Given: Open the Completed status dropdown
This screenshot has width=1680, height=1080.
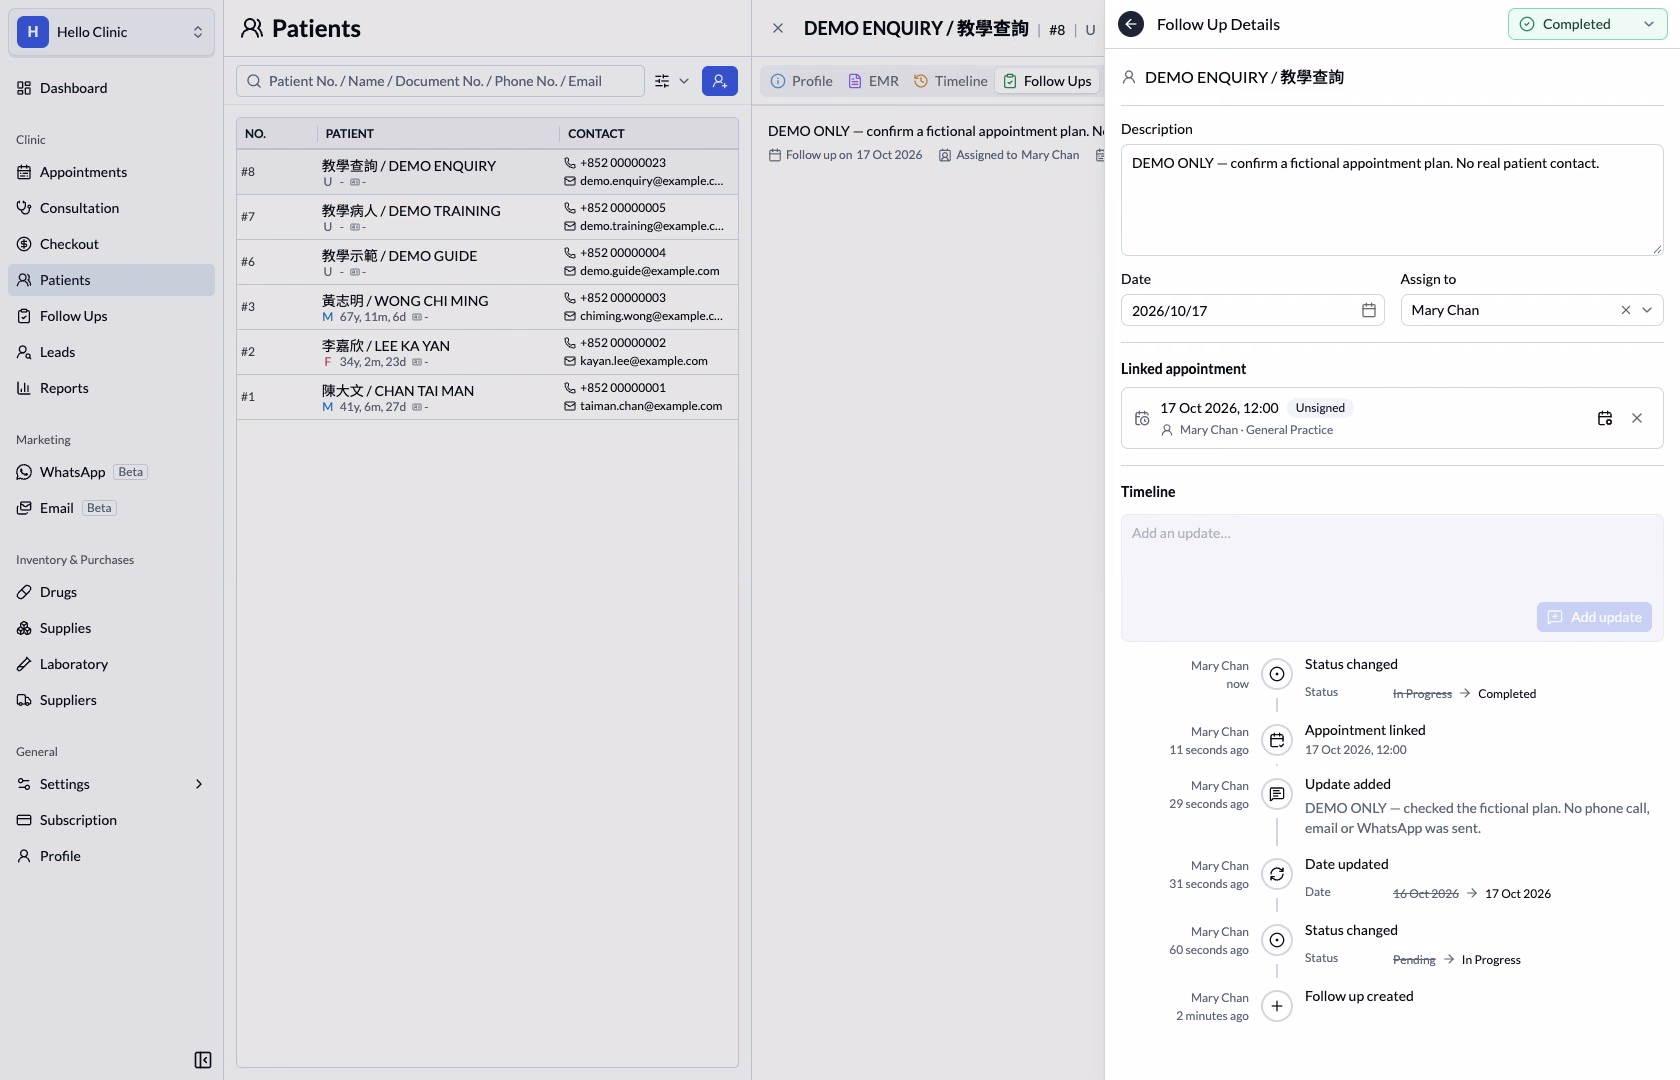Looking at the screenshot, I should (x=1587, y=24).
